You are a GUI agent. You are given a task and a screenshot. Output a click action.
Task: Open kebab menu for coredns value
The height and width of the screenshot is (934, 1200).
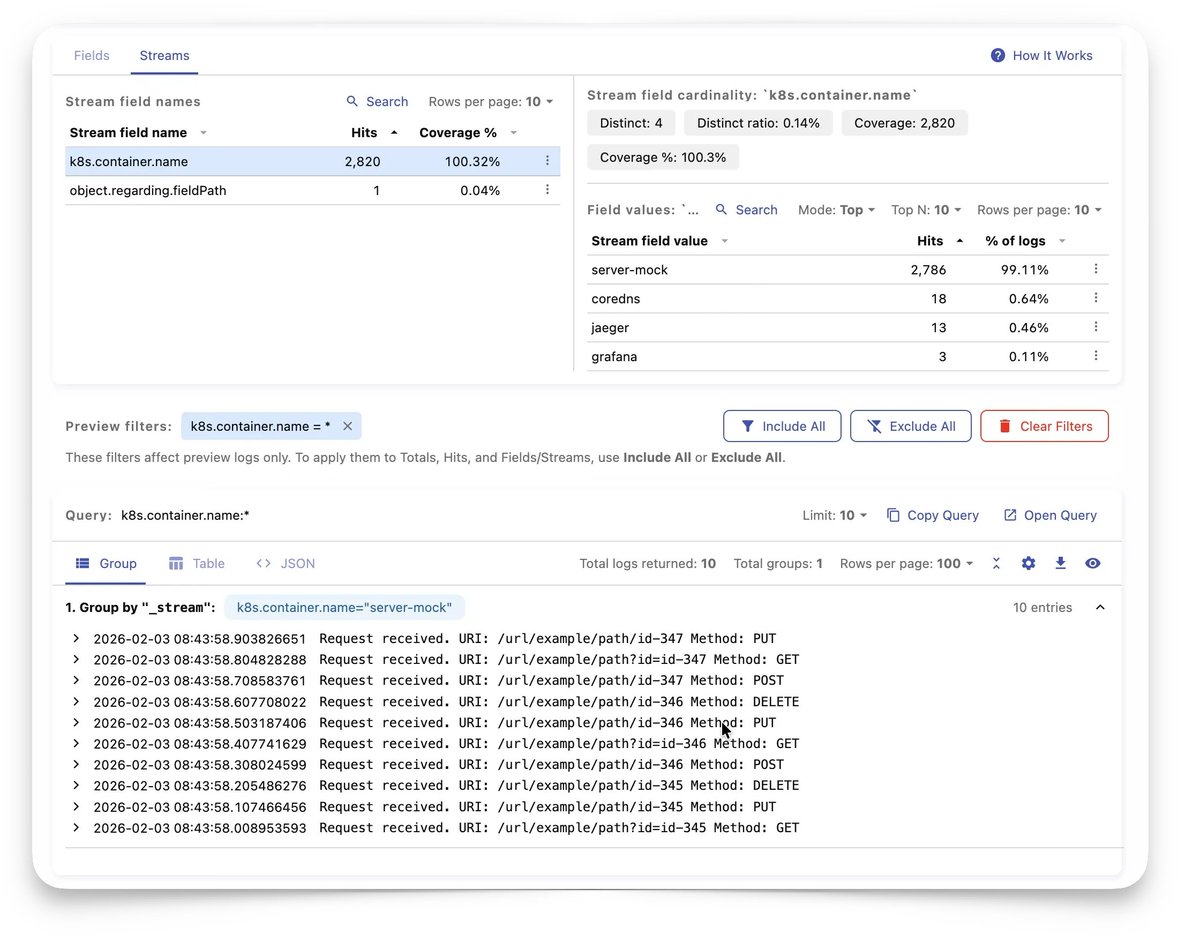coord(1096,298)
